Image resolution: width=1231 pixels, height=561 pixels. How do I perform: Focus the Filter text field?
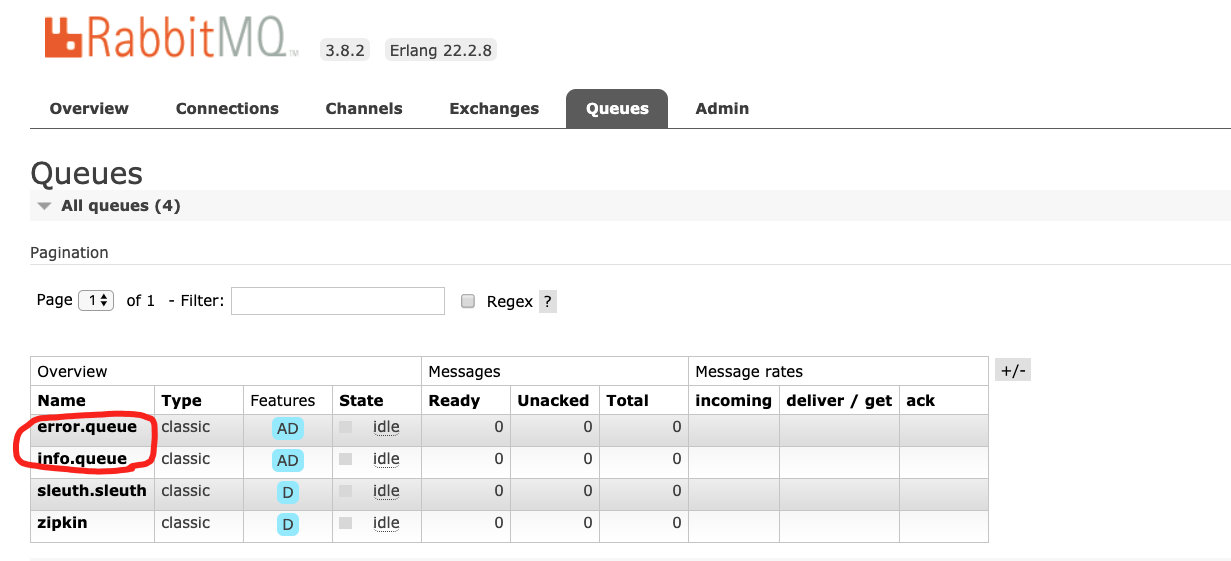[x=338, y=301]
